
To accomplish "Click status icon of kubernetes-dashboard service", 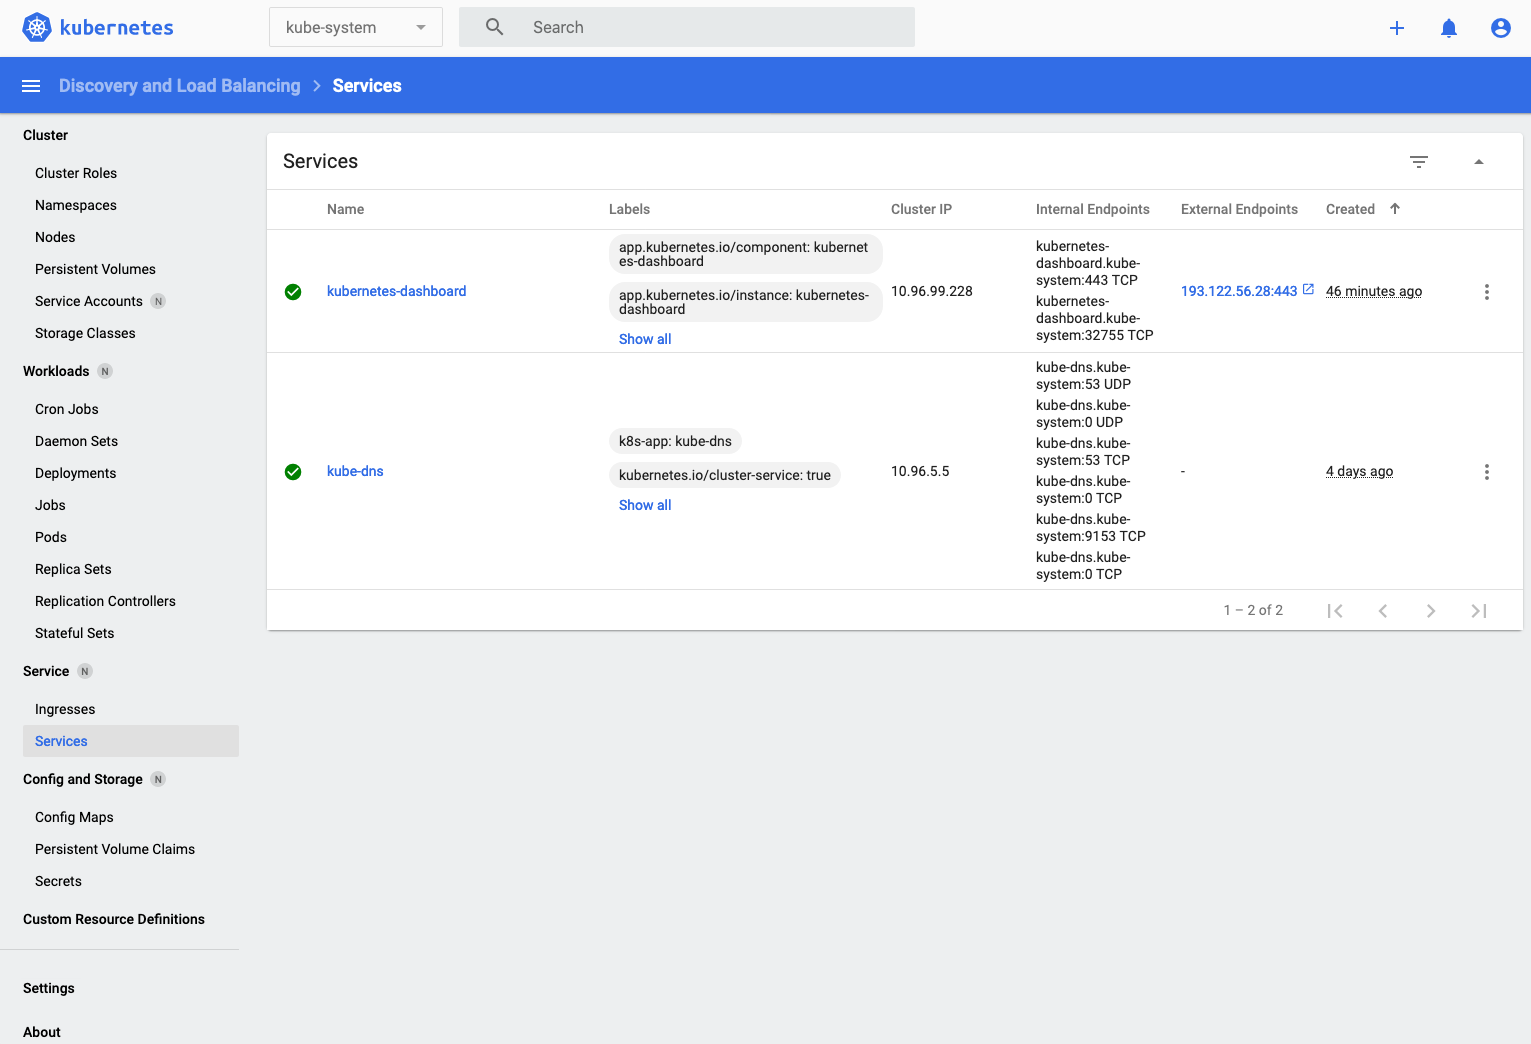I will [293, 292].
